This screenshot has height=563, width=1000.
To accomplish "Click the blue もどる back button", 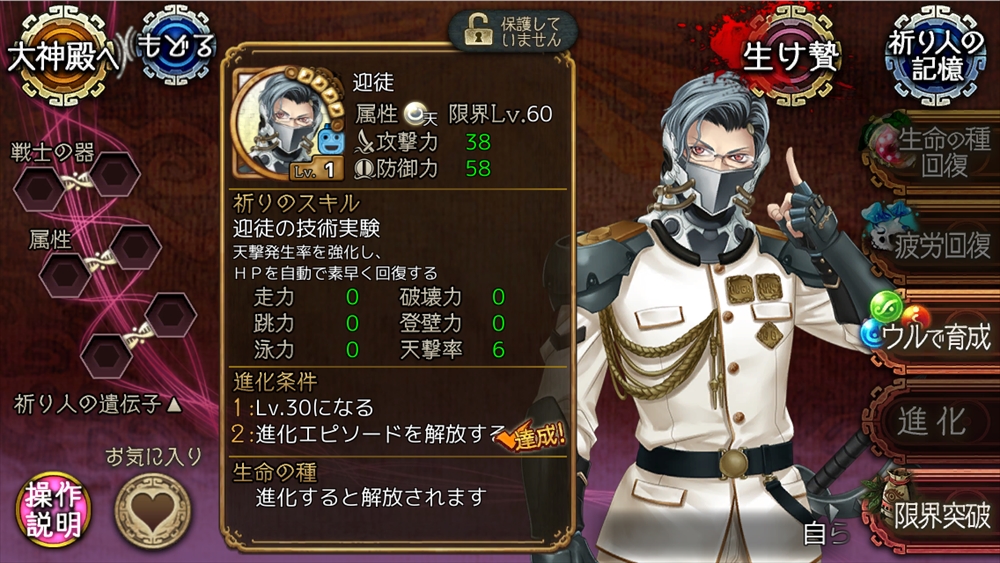I will [176, 46].
